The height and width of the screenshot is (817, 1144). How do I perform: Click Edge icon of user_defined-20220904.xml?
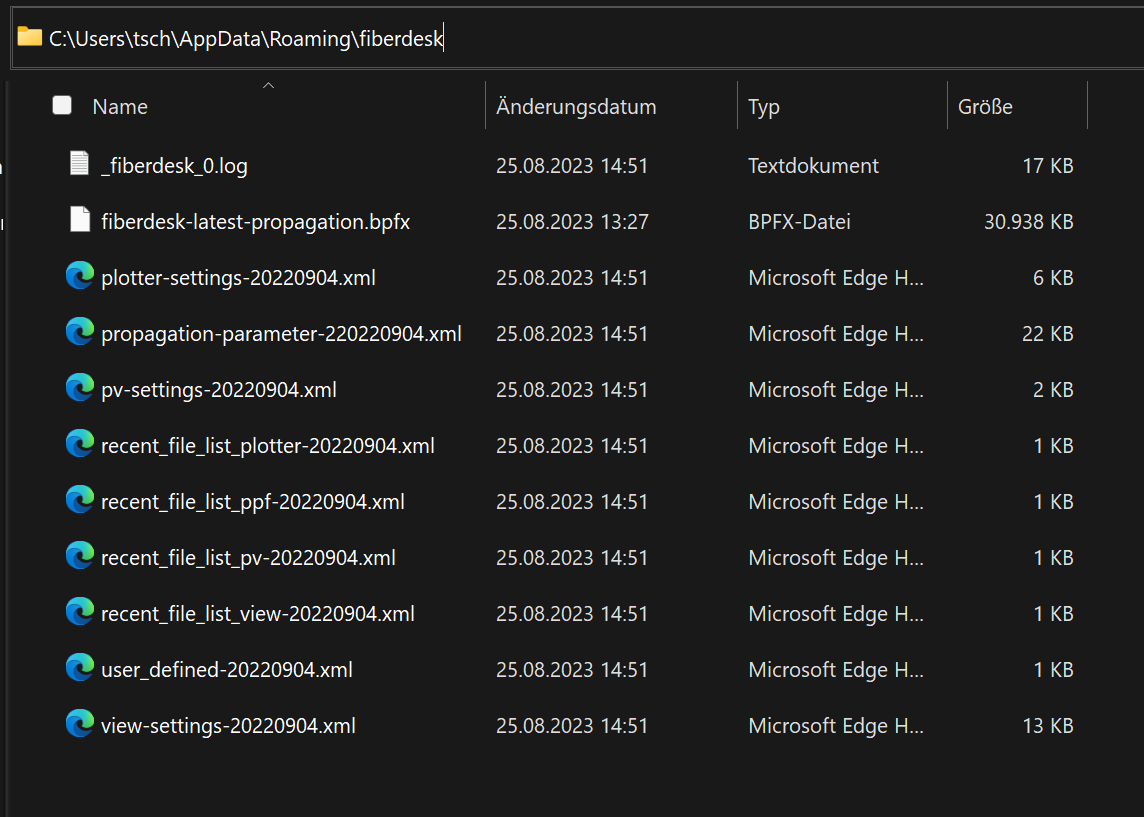pyautogui.click(x=80, y=667)
